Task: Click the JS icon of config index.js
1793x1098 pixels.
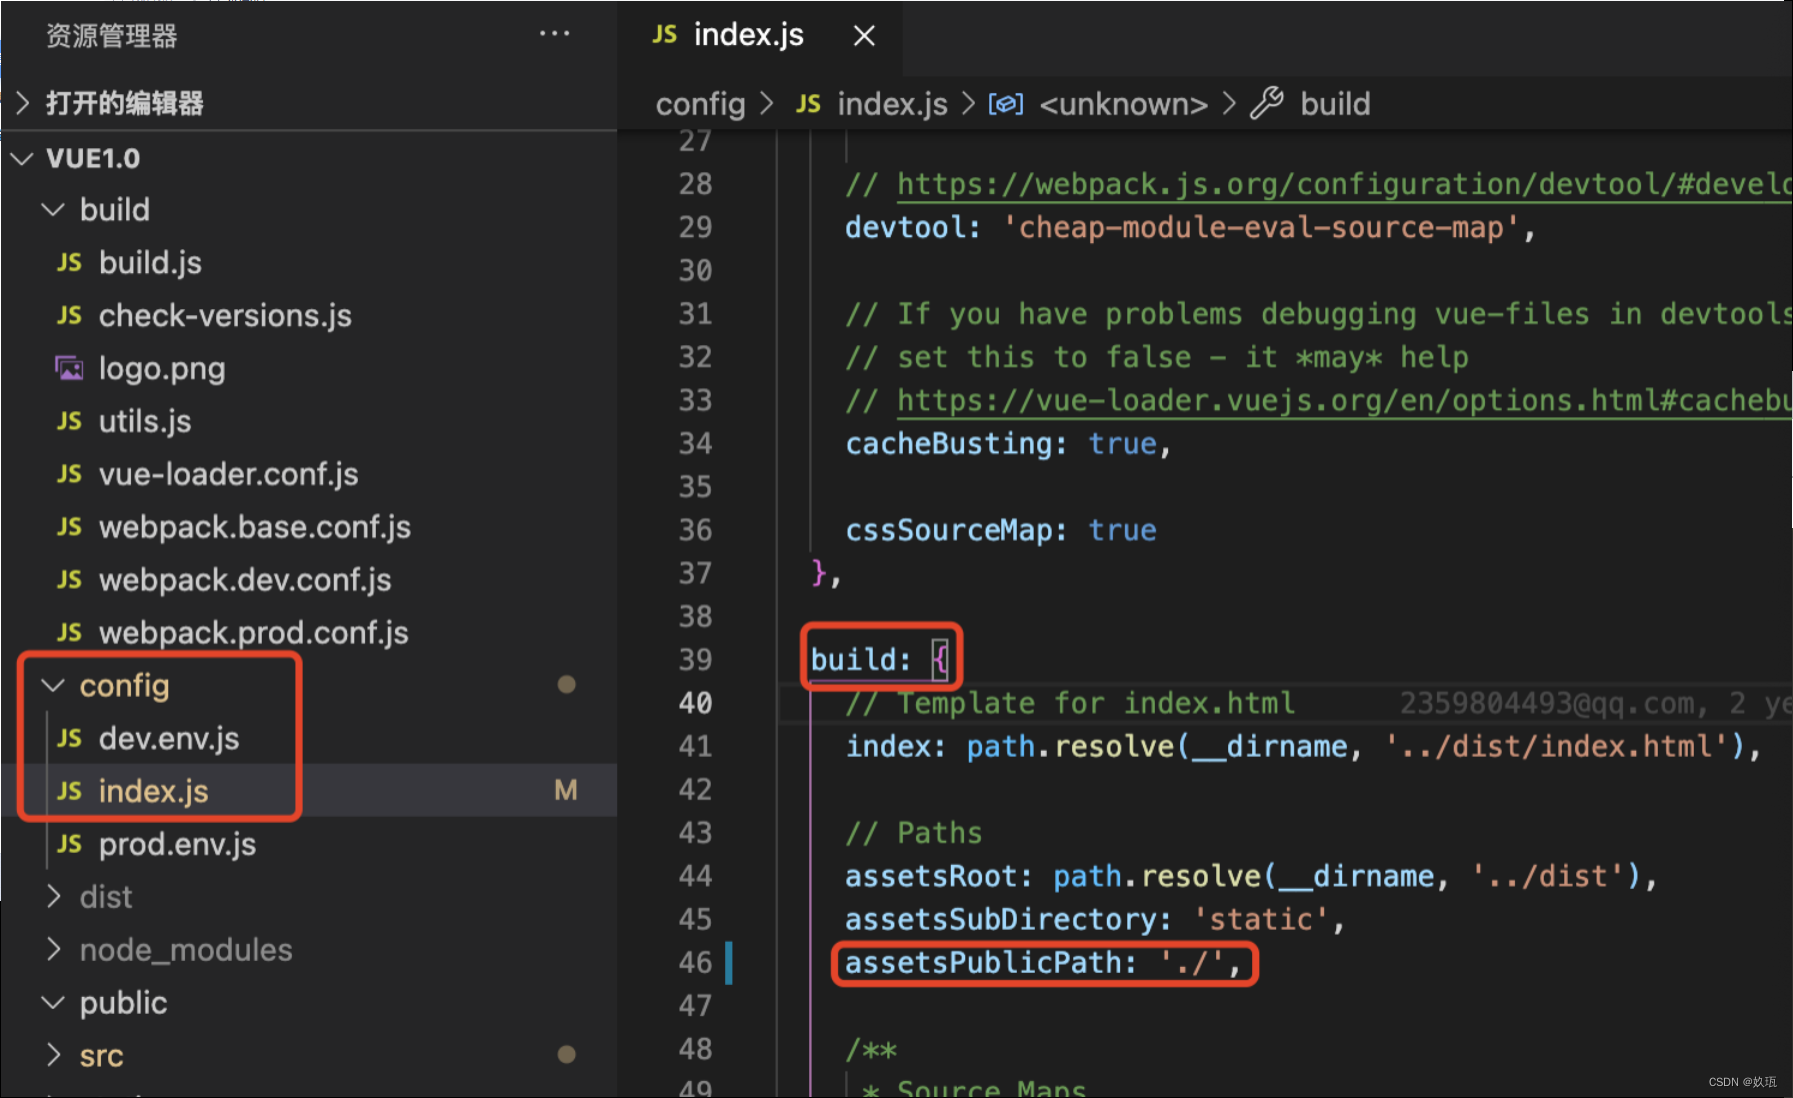Action: point(69,792)
